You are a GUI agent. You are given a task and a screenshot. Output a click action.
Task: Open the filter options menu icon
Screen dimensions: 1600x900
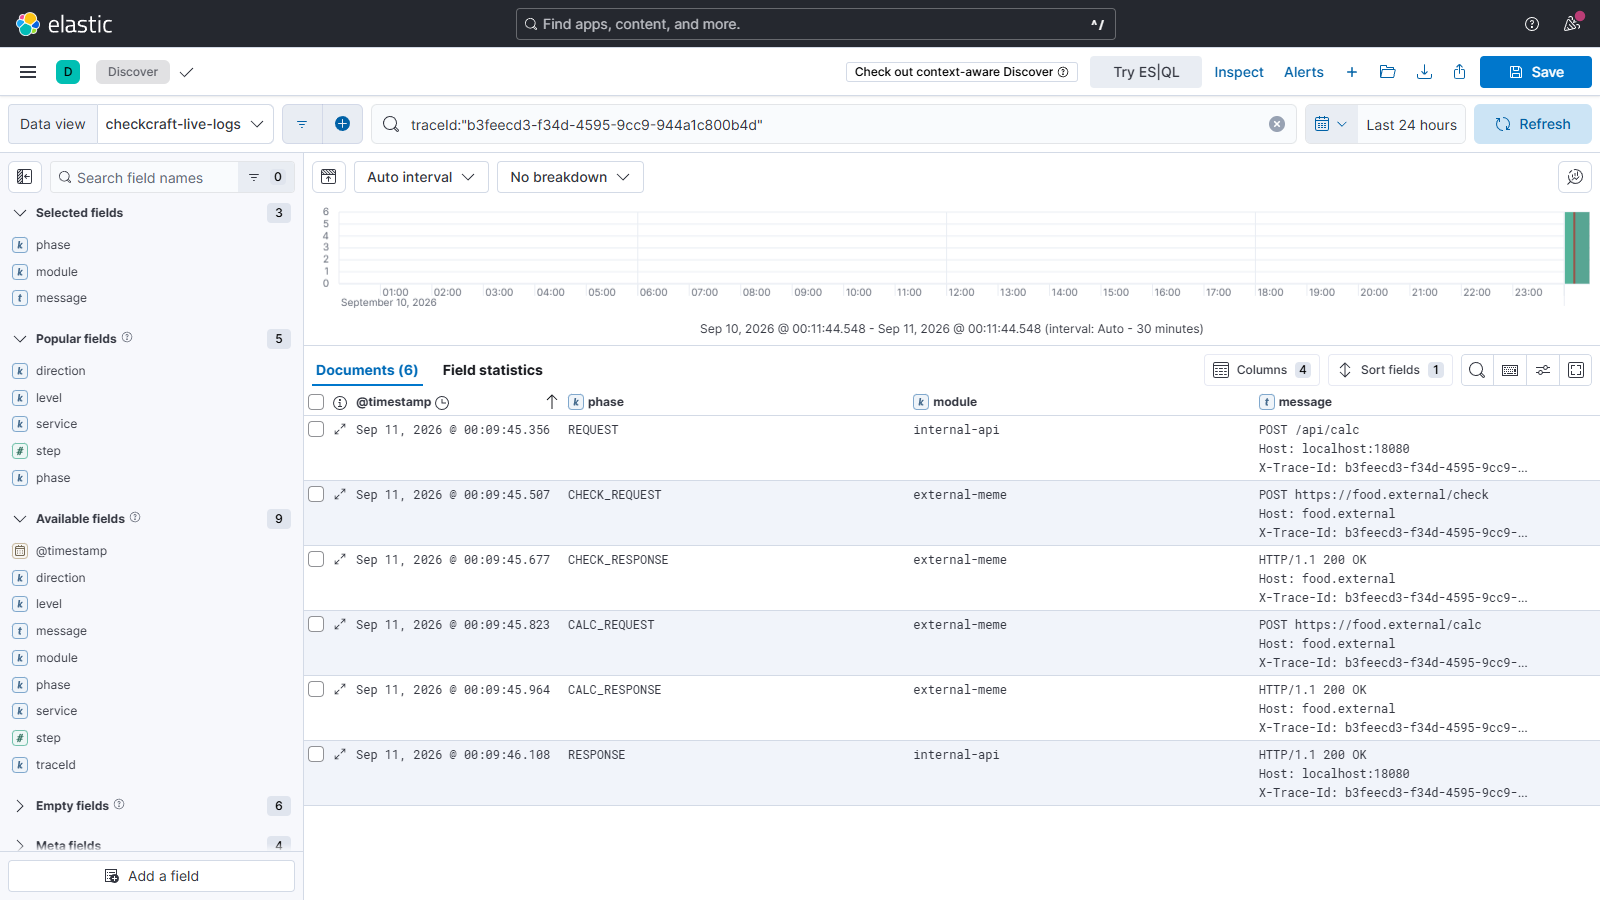[302, 124]
